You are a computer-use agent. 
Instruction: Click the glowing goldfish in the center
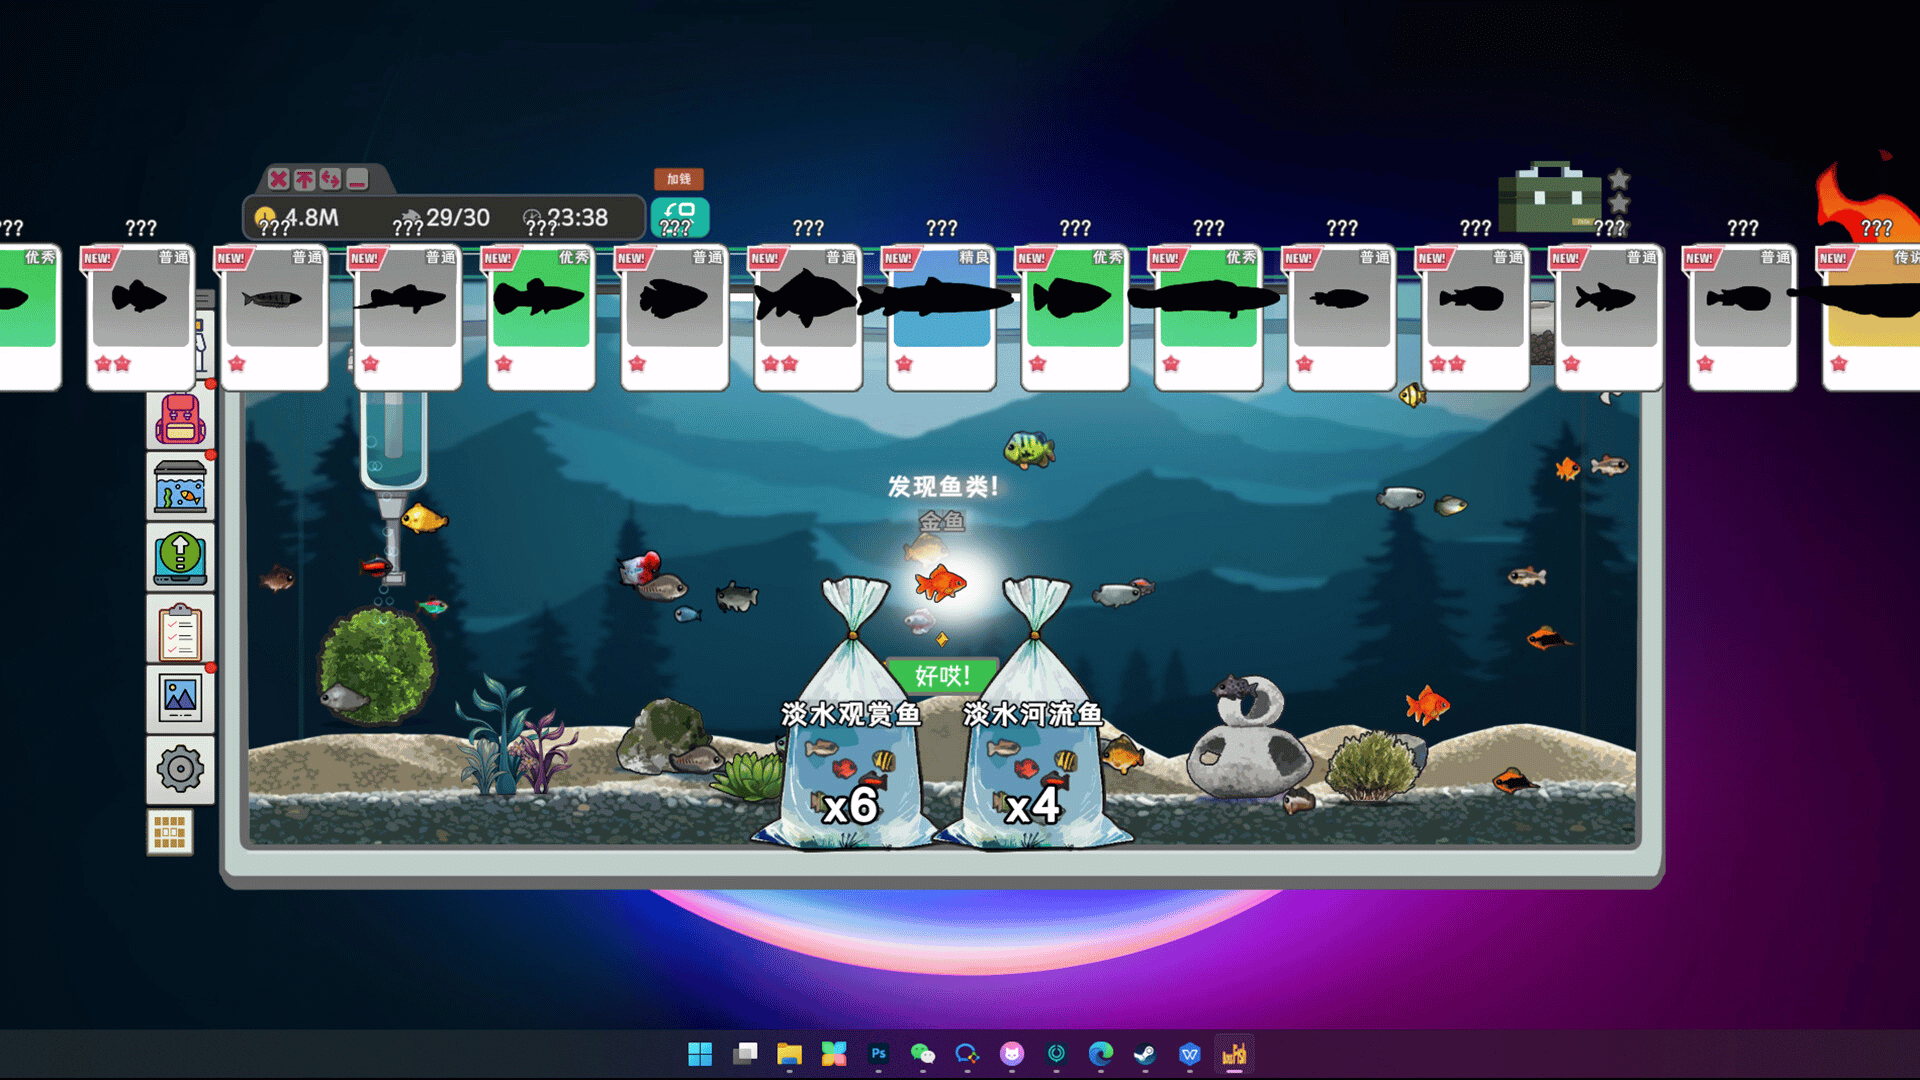point(940,582)
